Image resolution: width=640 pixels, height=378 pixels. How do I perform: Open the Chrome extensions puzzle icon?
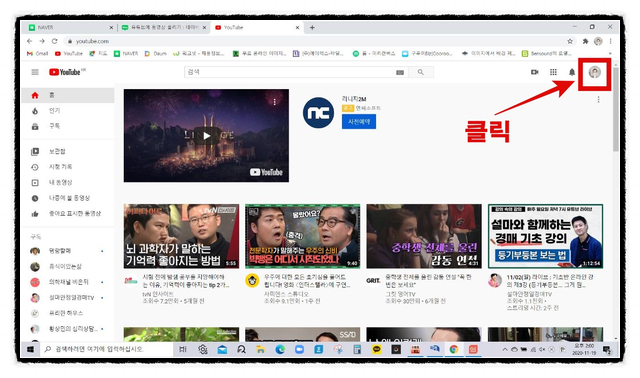click(x=585, y=41)
